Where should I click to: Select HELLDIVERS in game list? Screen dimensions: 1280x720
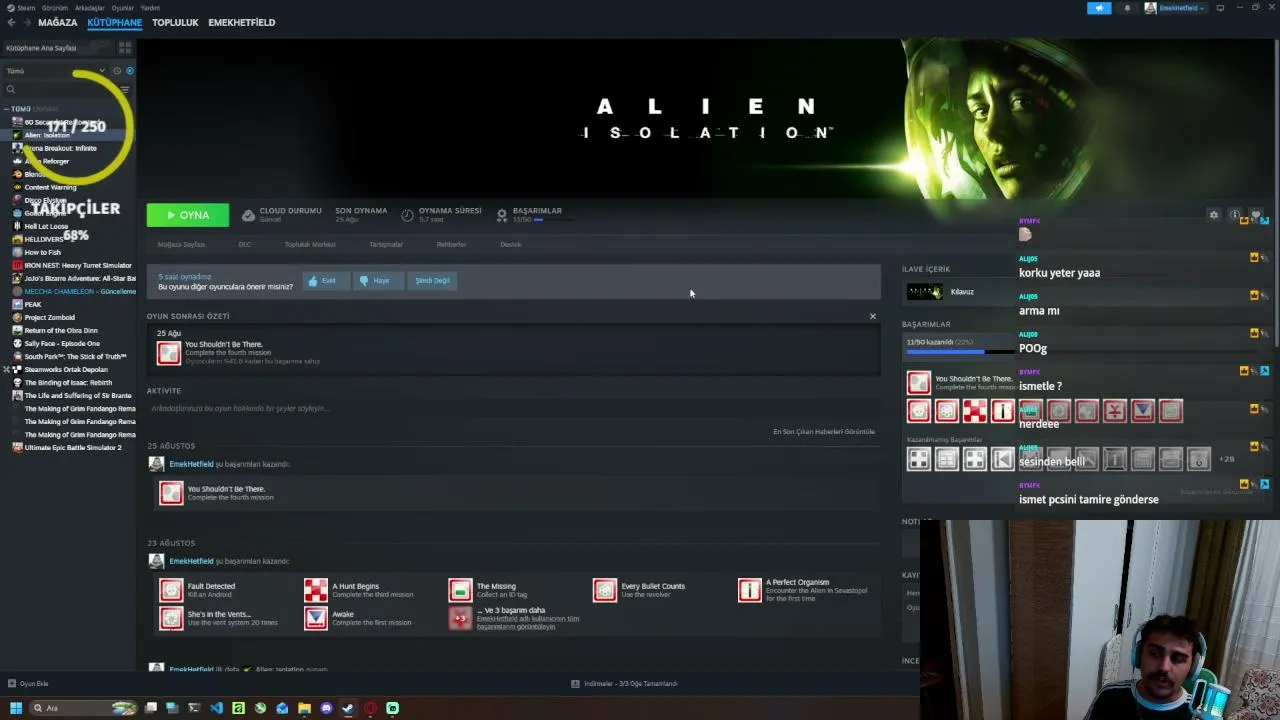pyautogui.click(x=44, y=239)
